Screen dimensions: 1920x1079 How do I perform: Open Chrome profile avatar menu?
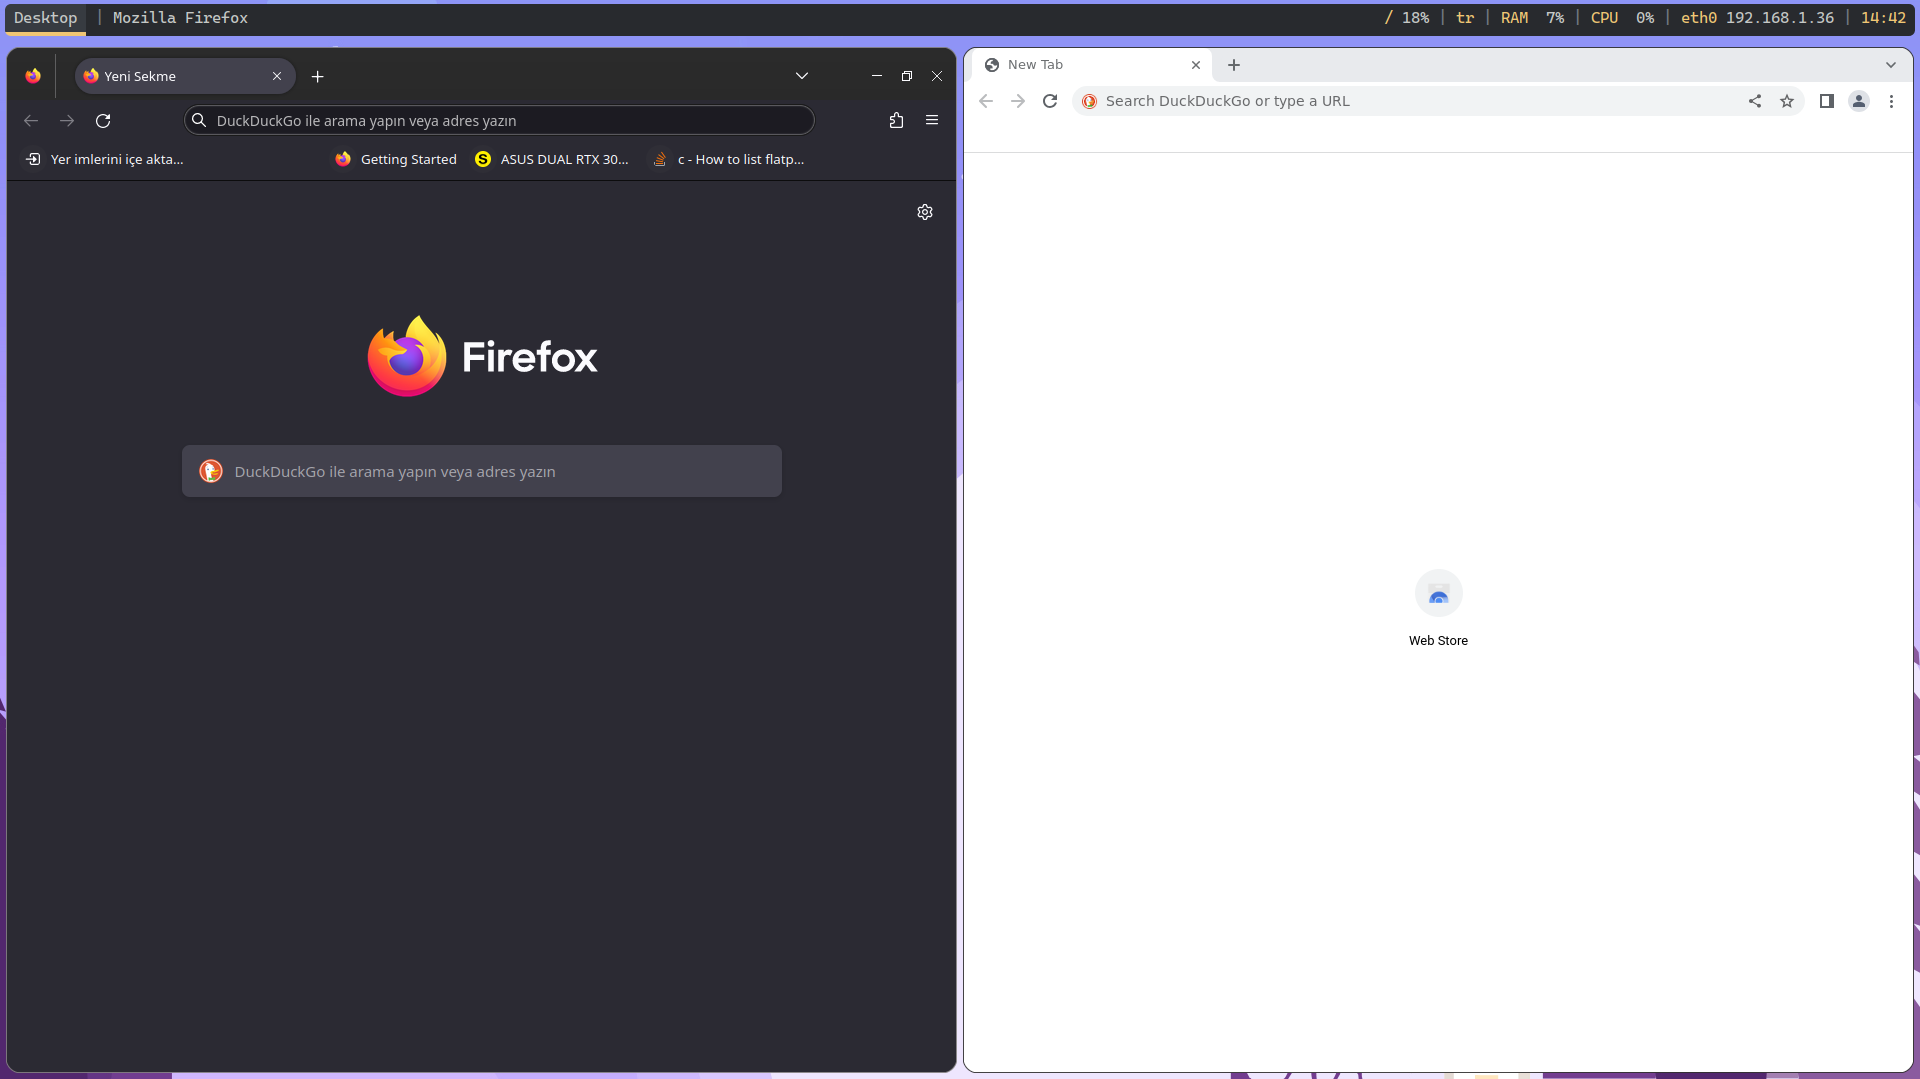pos(1859,101)
